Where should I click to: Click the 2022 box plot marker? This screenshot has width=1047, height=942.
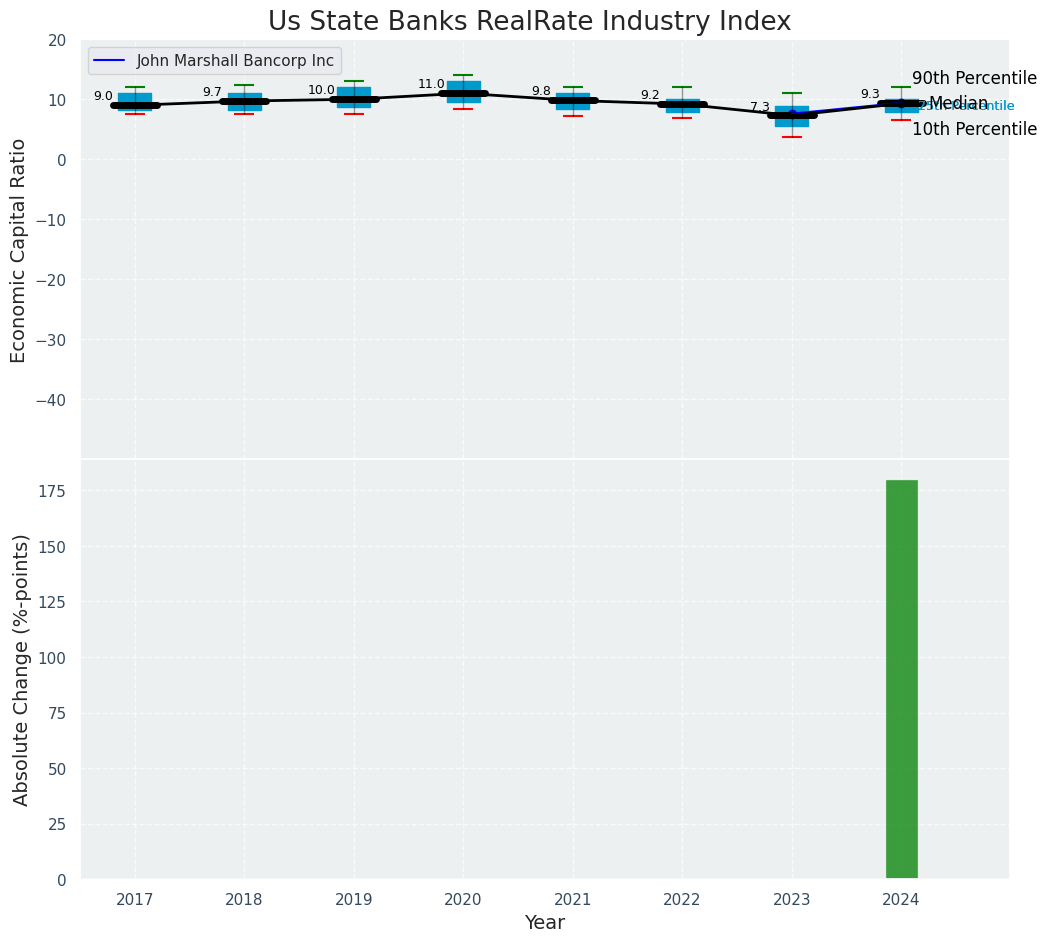pos(682,104)
